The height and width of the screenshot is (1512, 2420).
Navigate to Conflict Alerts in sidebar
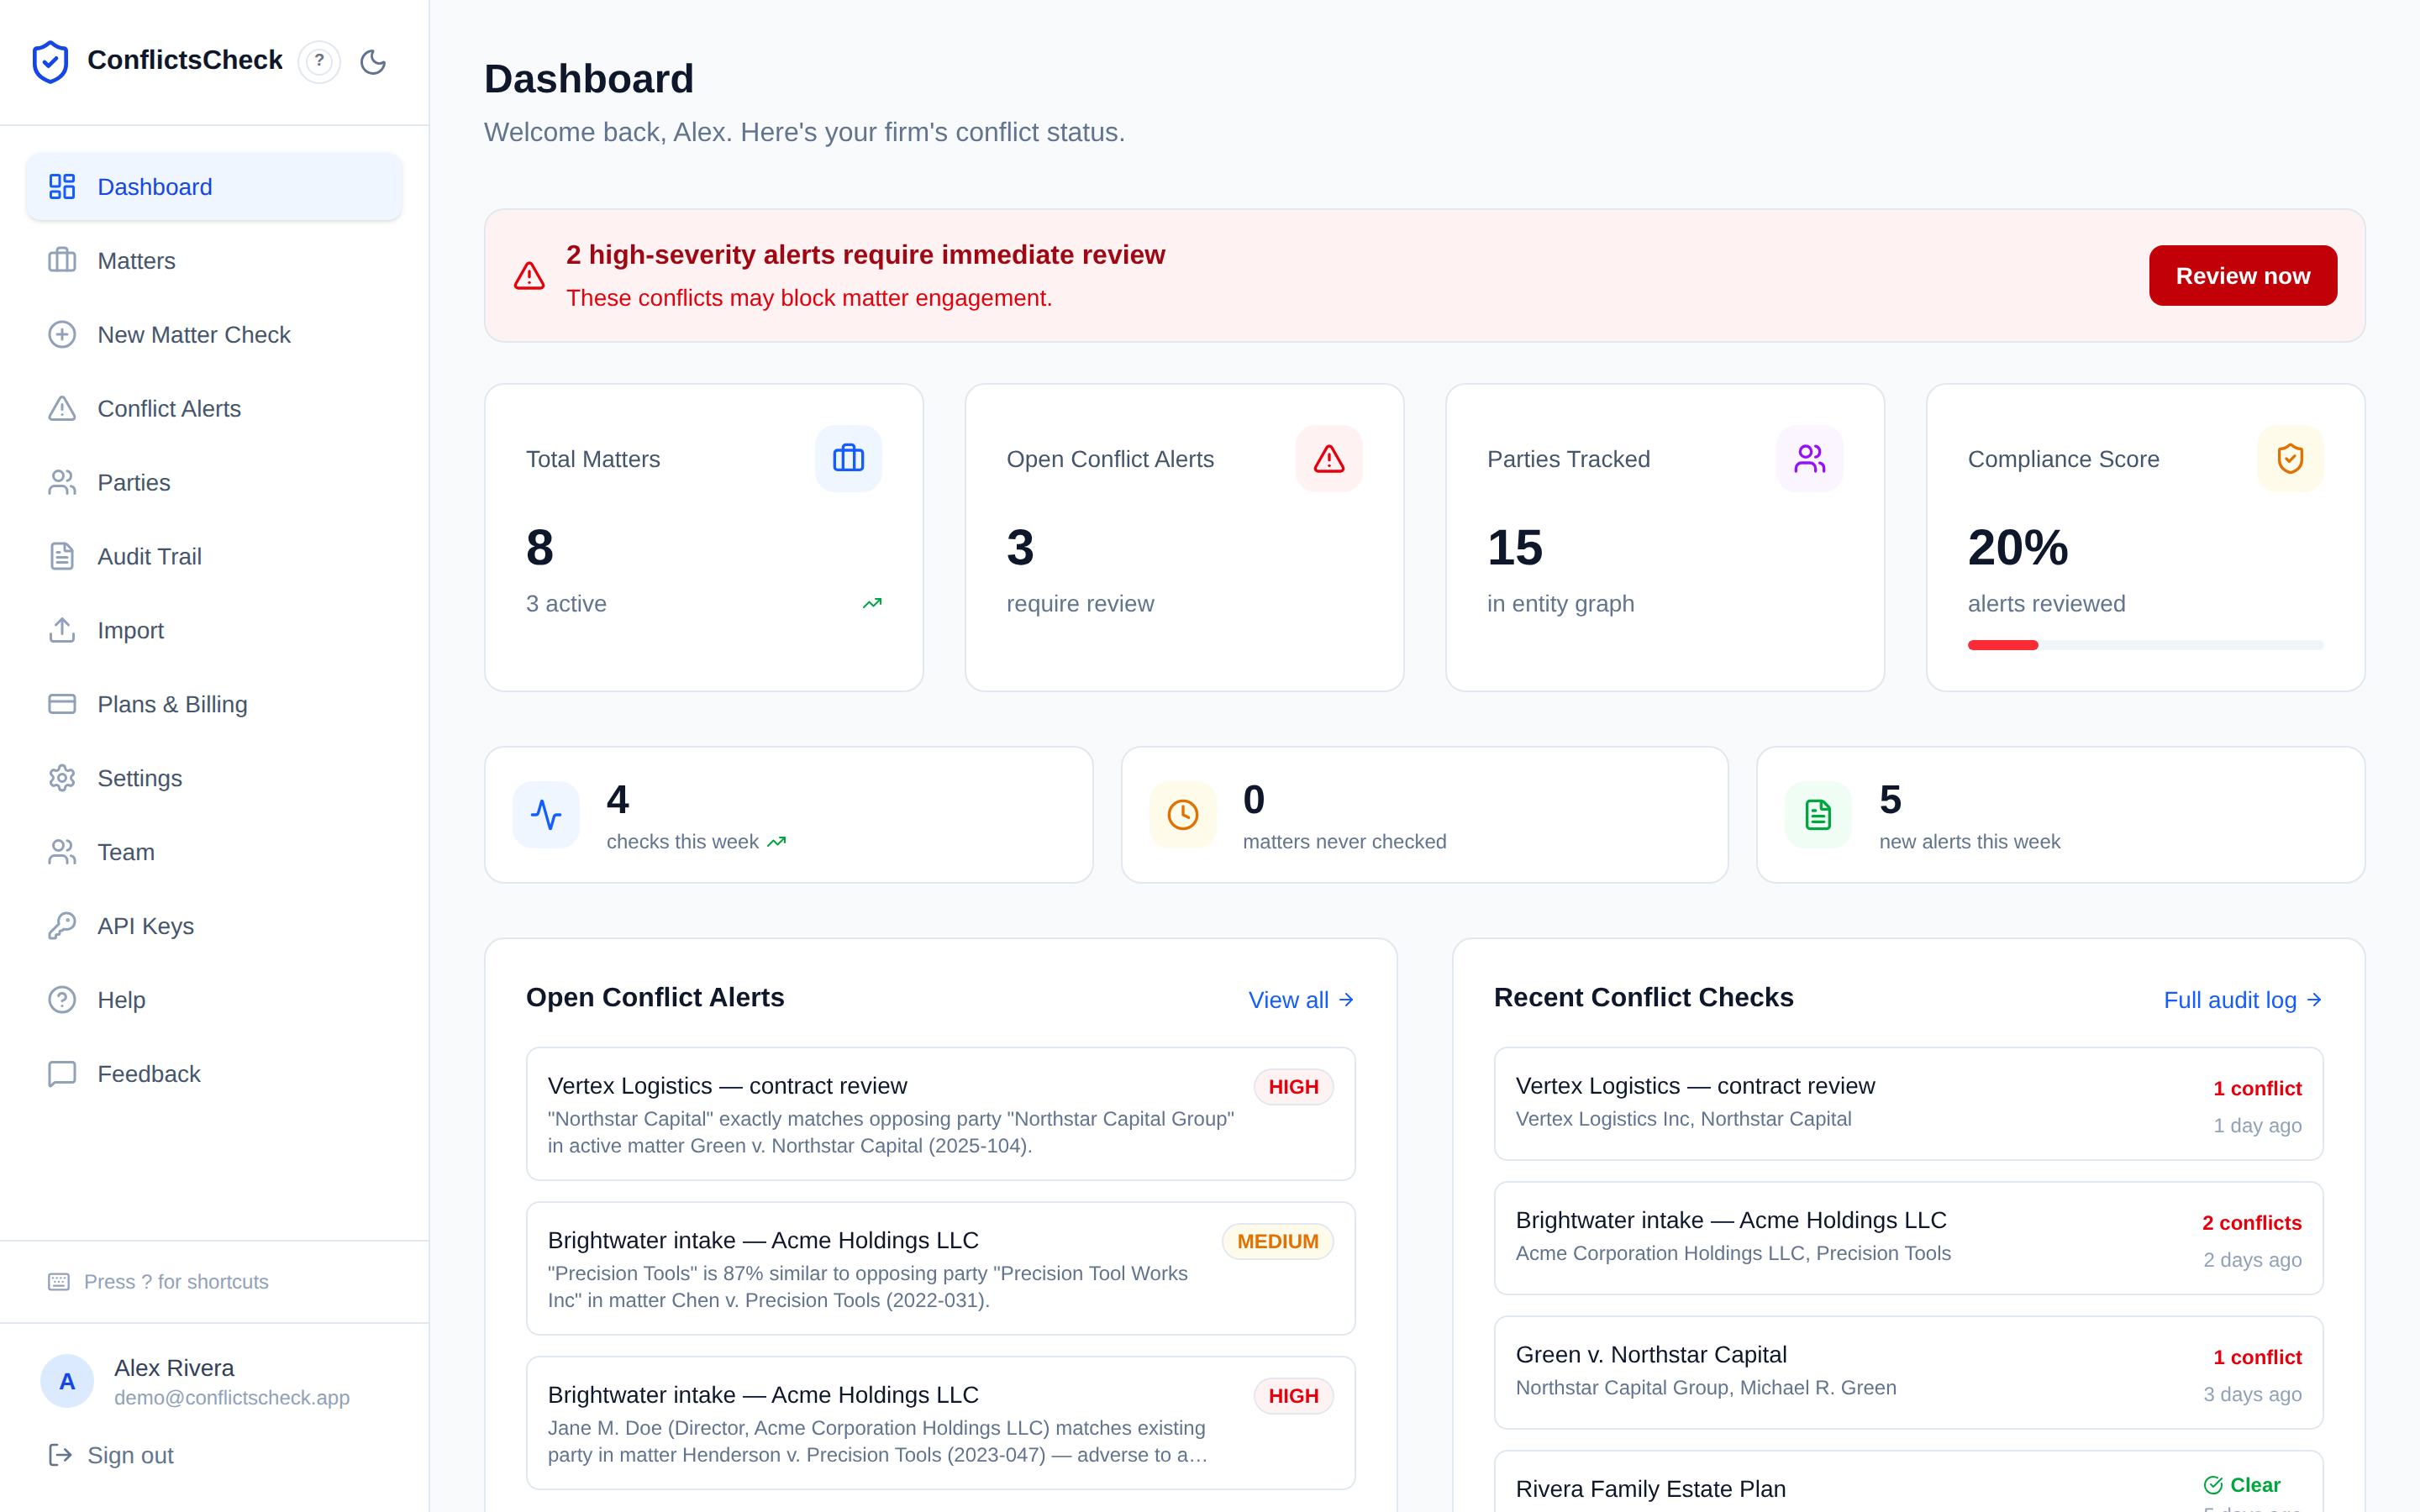(x=214, y=409)
